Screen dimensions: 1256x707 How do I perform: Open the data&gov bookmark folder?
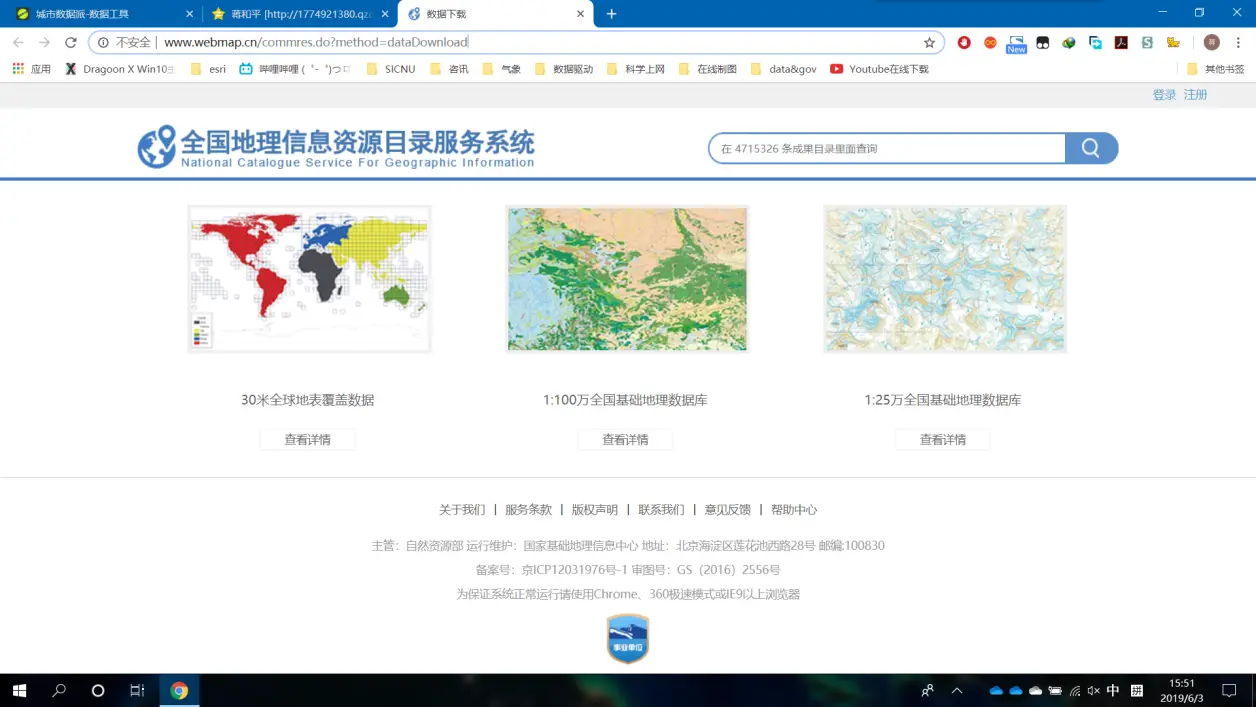coord(784,69)
